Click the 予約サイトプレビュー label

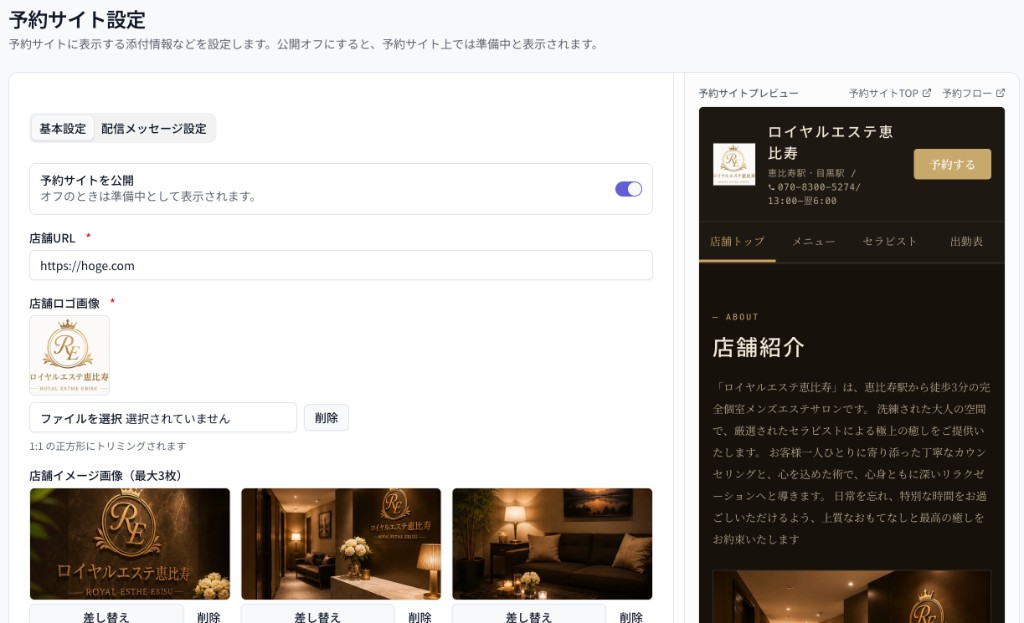click(x=748, y=93)
